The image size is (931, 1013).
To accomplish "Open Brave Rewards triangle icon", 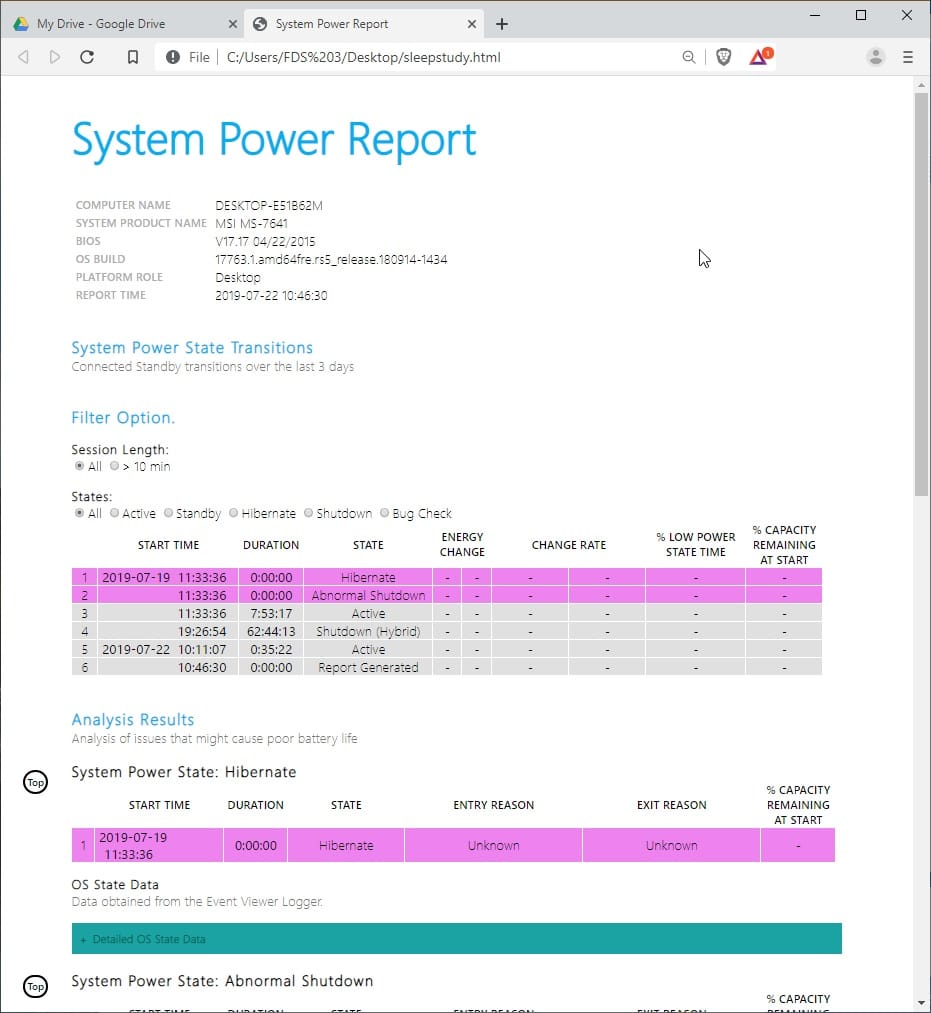I will point(760,56).
